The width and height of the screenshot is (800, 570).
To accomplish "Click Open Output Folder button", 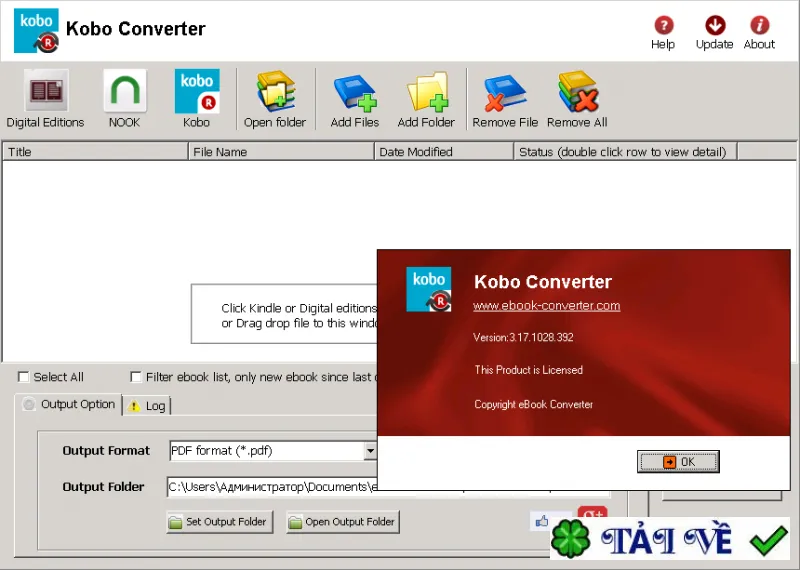I will pyautogui.click(x=343, y=522).
